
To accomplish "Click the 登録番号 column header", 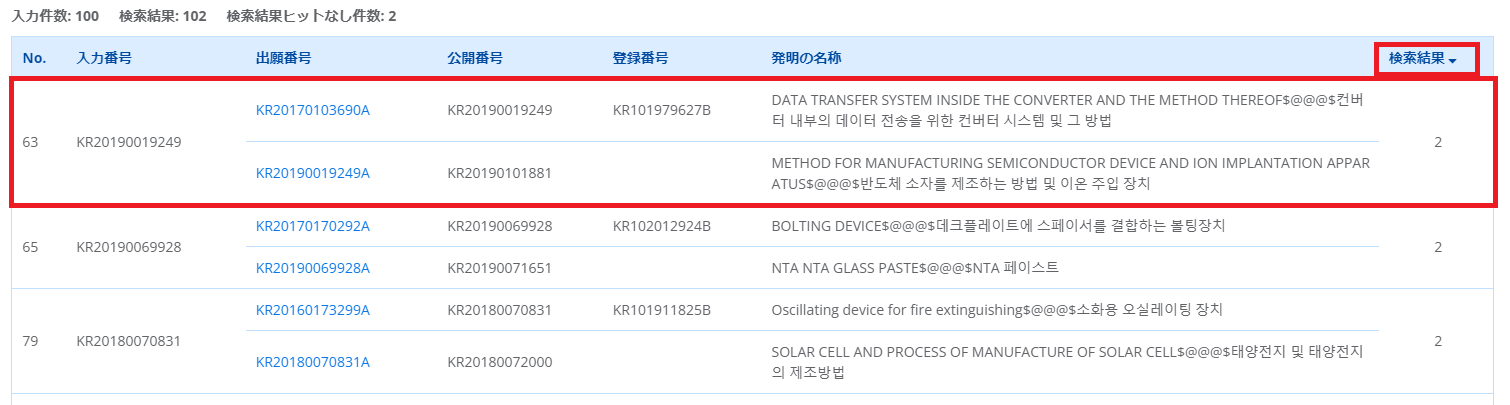I will 640,58.
